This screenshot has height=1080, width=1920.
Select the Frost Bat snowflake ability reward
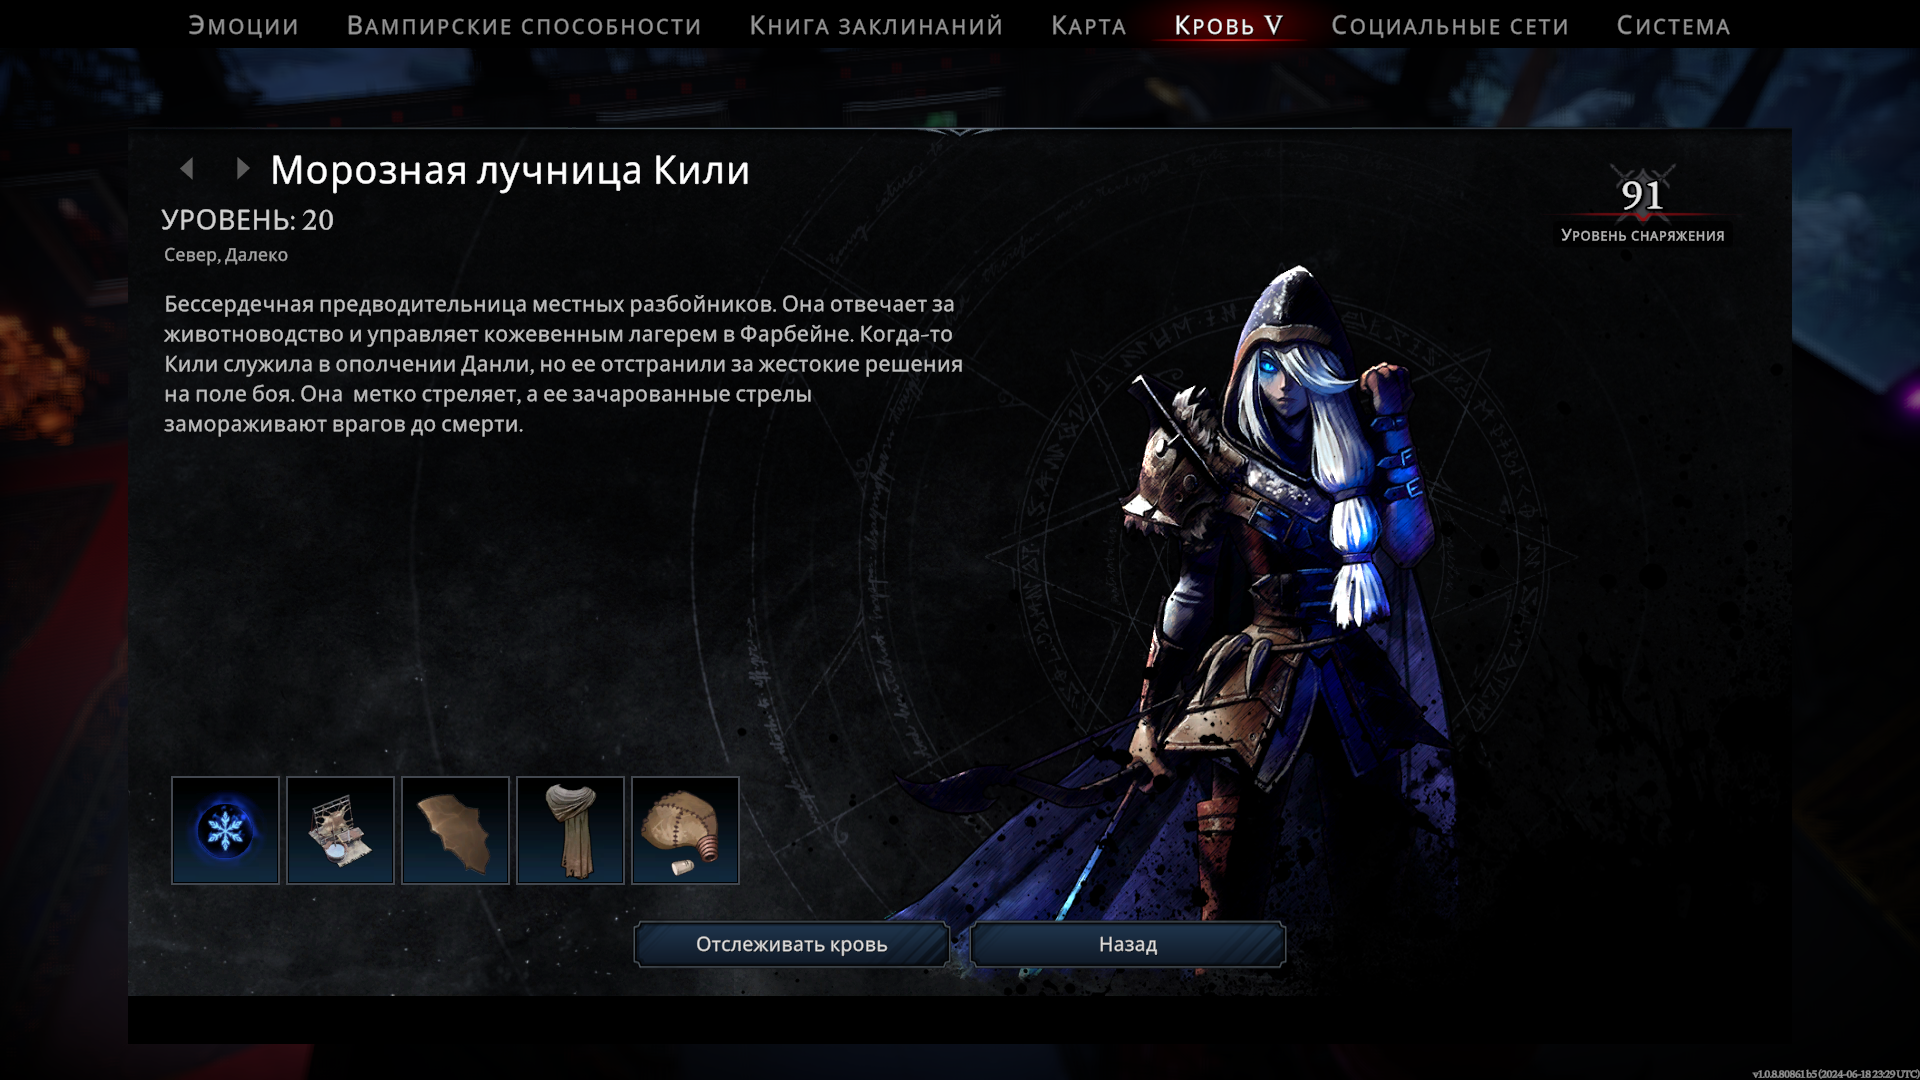coord(225,830)
